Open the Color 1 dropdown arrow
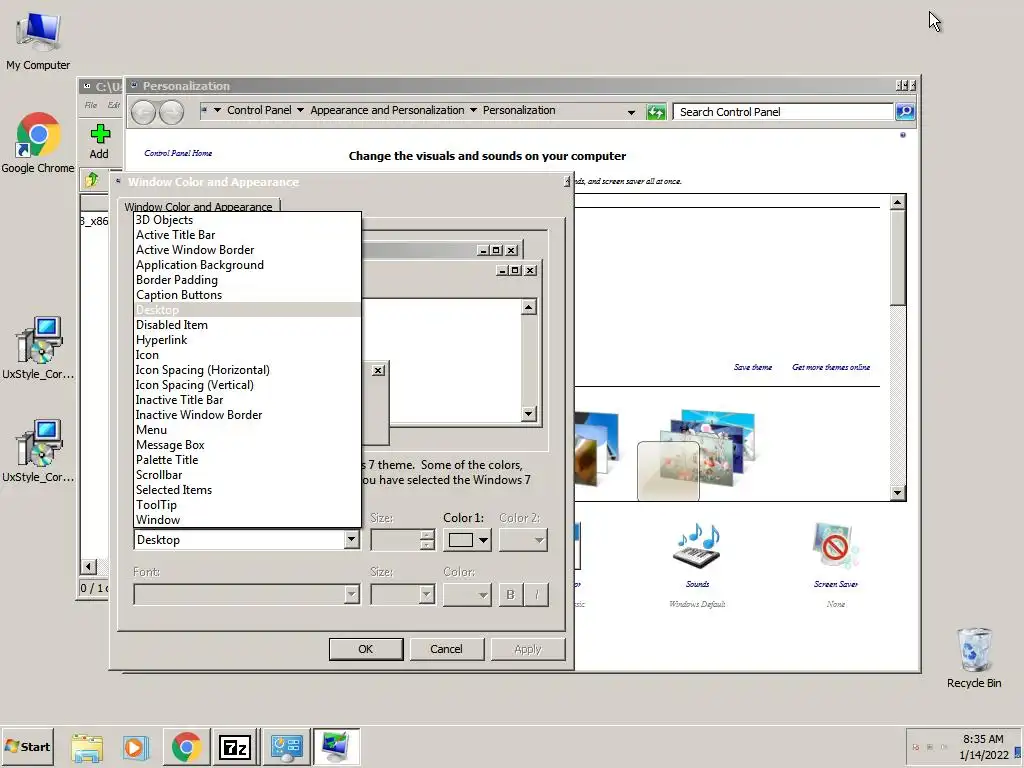 [483, 540]
